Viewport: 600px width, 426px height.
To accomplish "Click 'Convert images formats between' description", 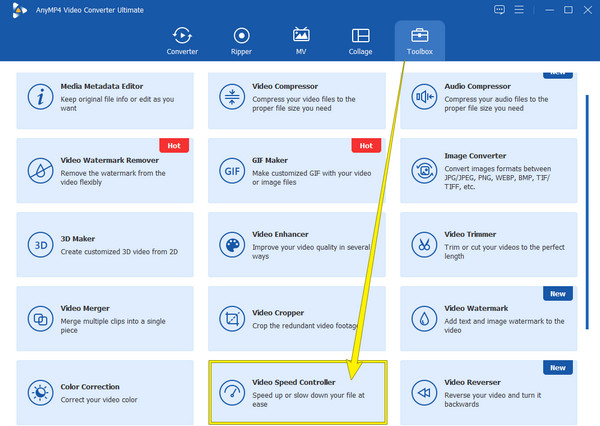I will pos(497,178).
